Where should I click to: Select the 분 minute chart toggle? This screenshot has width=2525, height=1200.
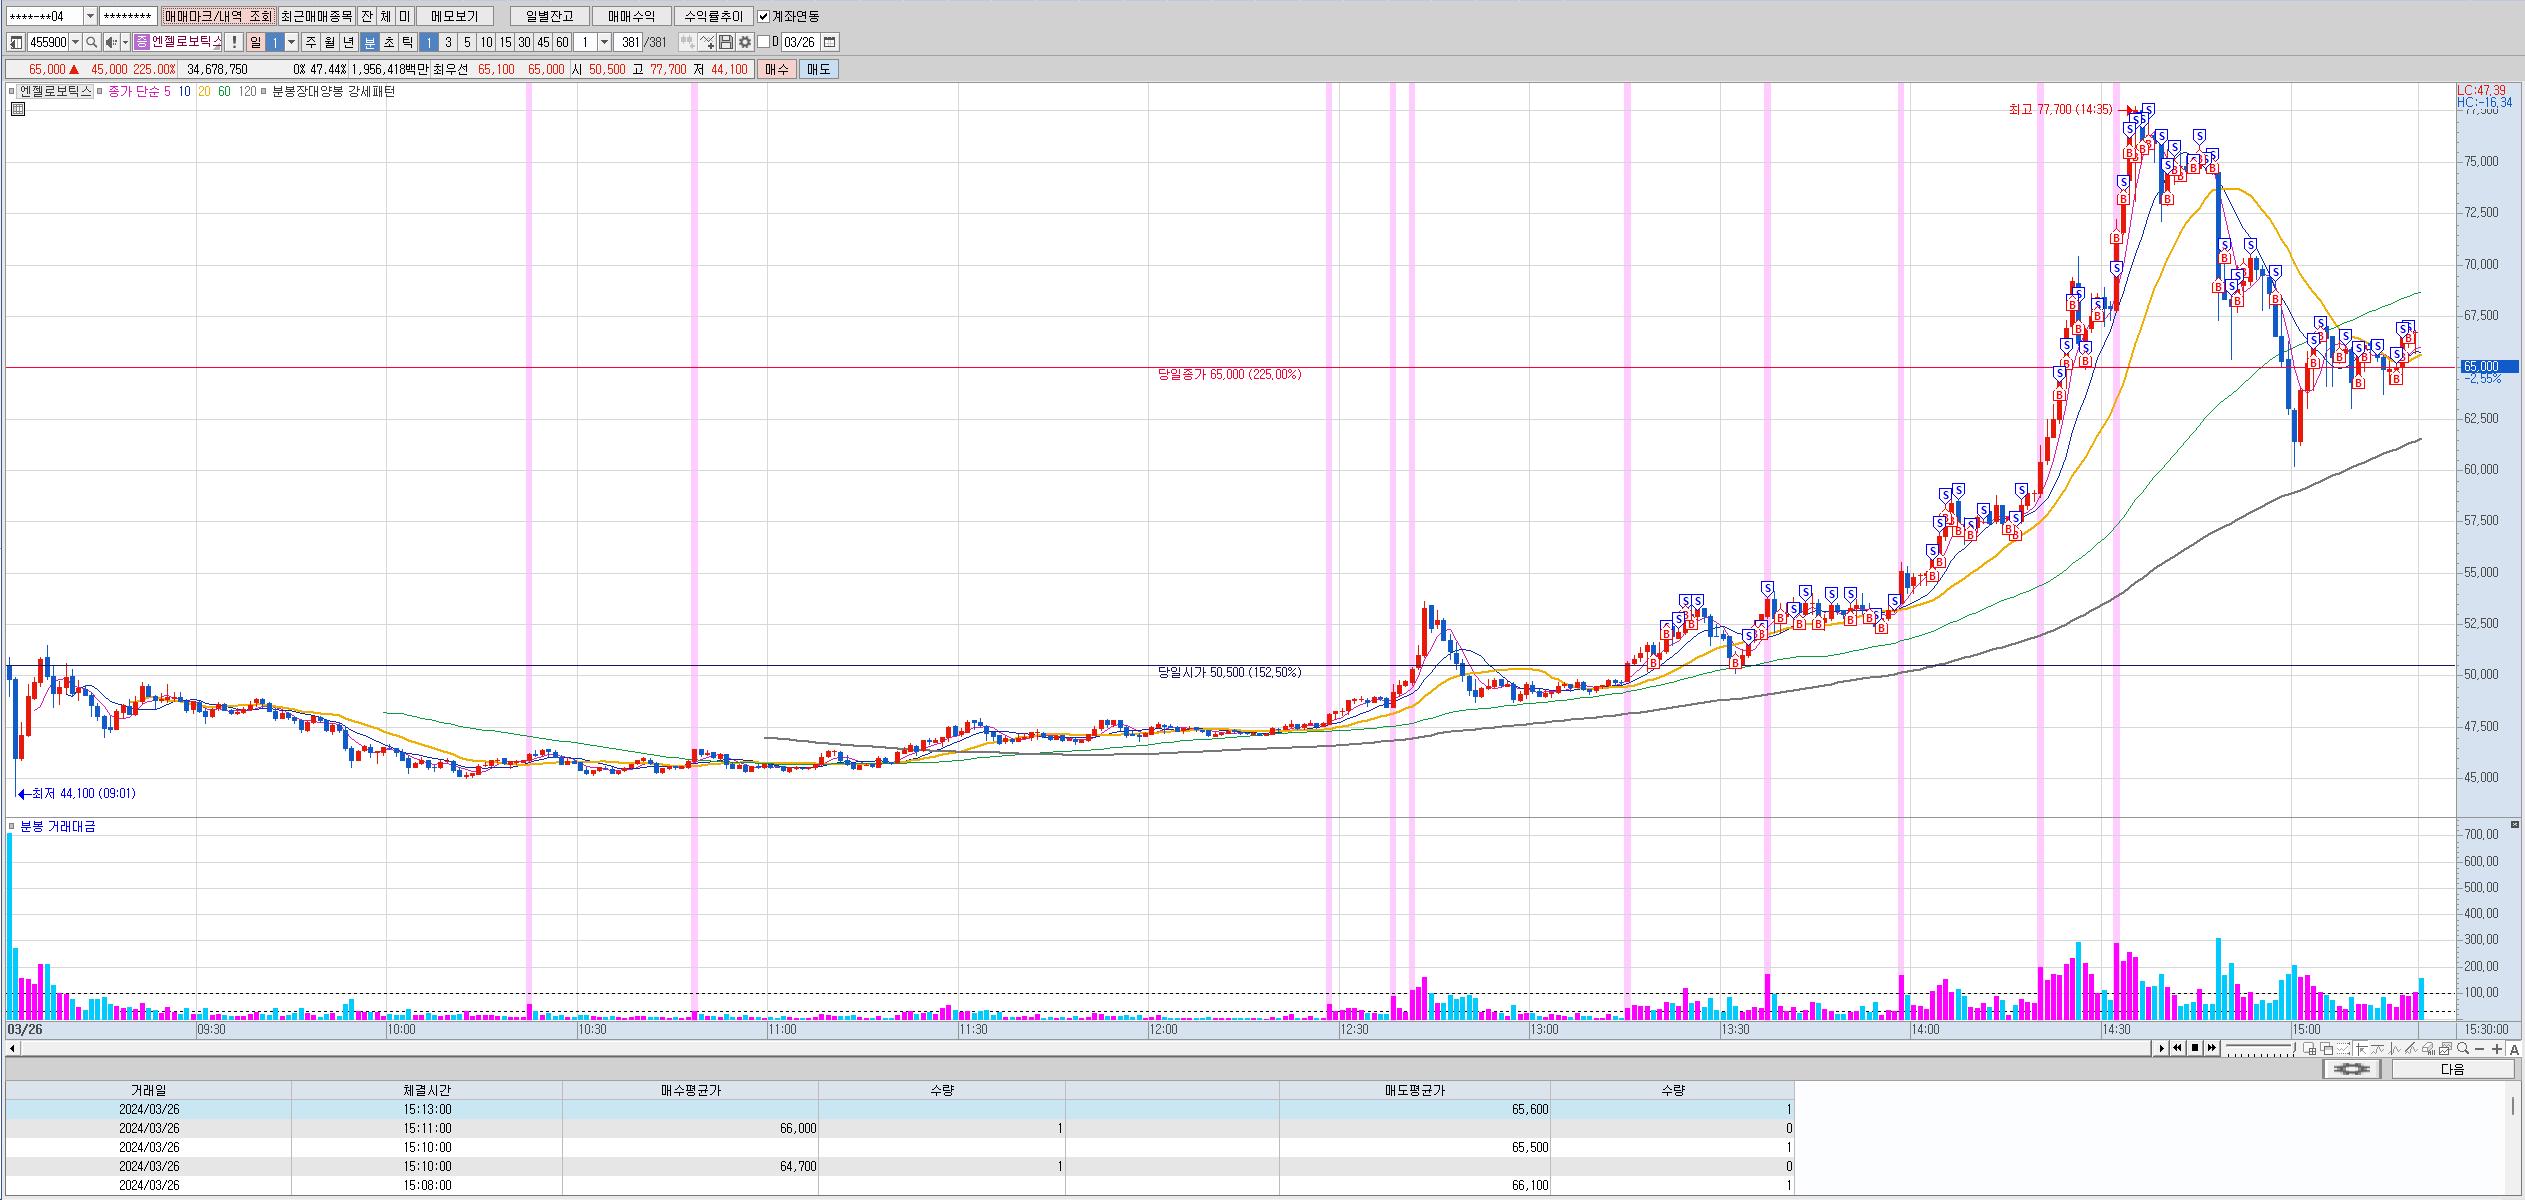point(369,42)
